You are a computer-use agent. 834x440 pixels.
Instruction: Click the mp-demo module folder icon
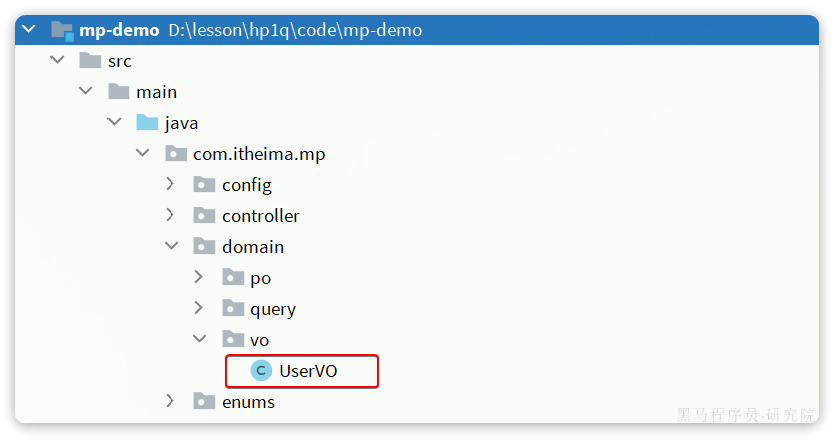click(x=62, y=30)
